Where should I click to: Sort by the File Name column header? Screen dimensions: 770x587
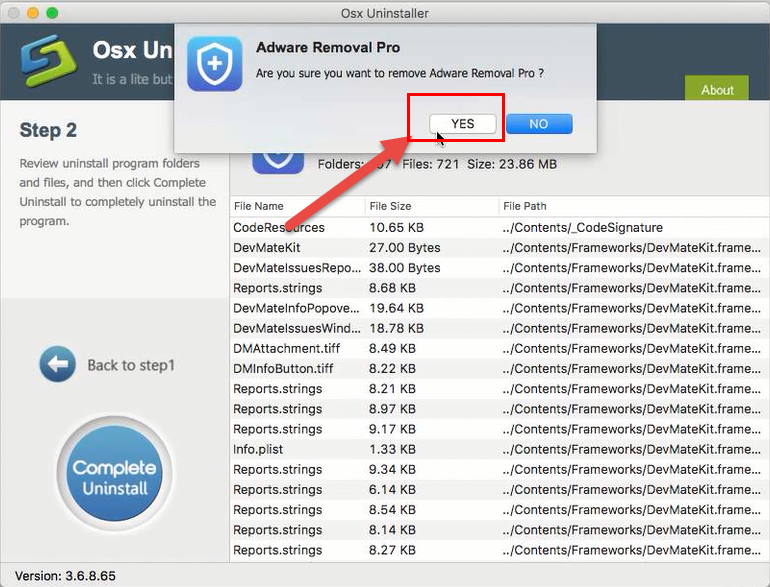[x=297, y=206]
